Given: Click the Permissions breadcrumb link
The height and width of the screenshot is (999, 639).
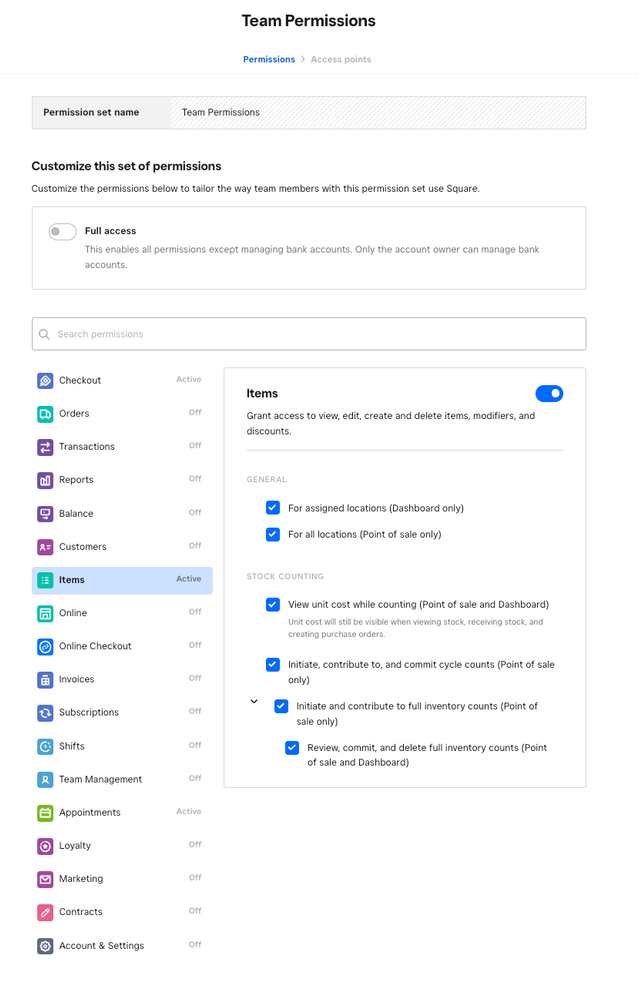Looking at the screenshot, I should tap(268, 58).
